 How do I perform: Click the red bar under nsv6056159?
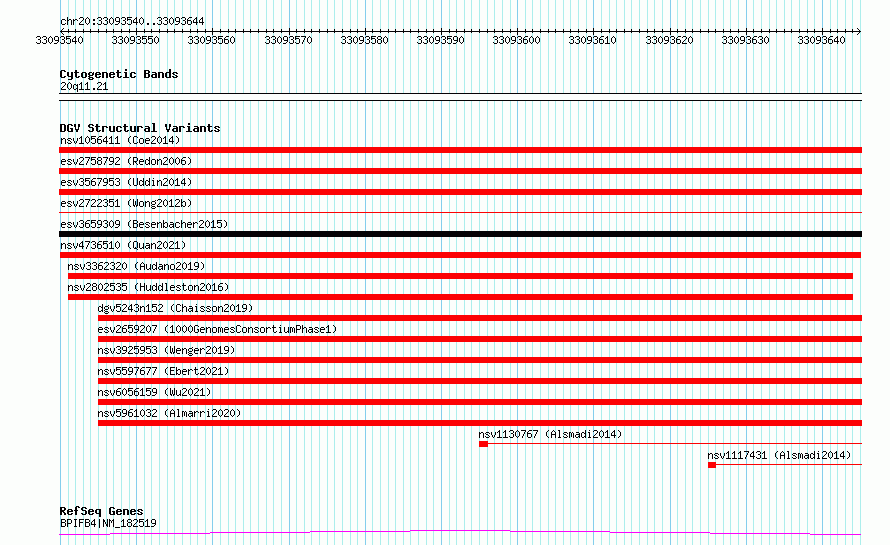coord(480,402)
